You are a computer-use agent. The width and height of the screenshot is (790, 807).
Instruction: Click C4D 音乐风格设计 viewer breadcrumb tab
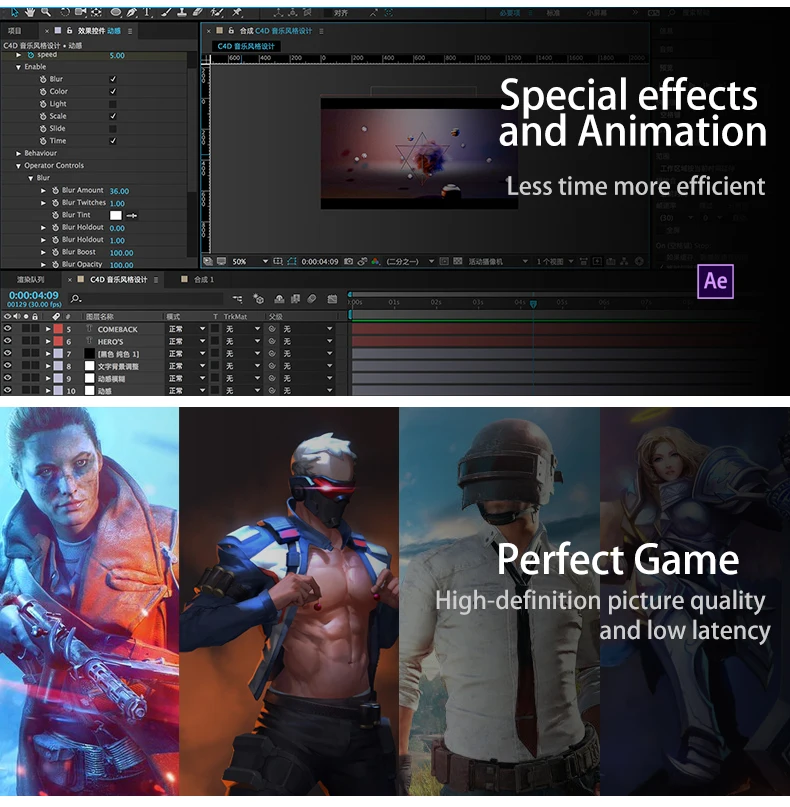pyautogui.click(x=246, y=46)
